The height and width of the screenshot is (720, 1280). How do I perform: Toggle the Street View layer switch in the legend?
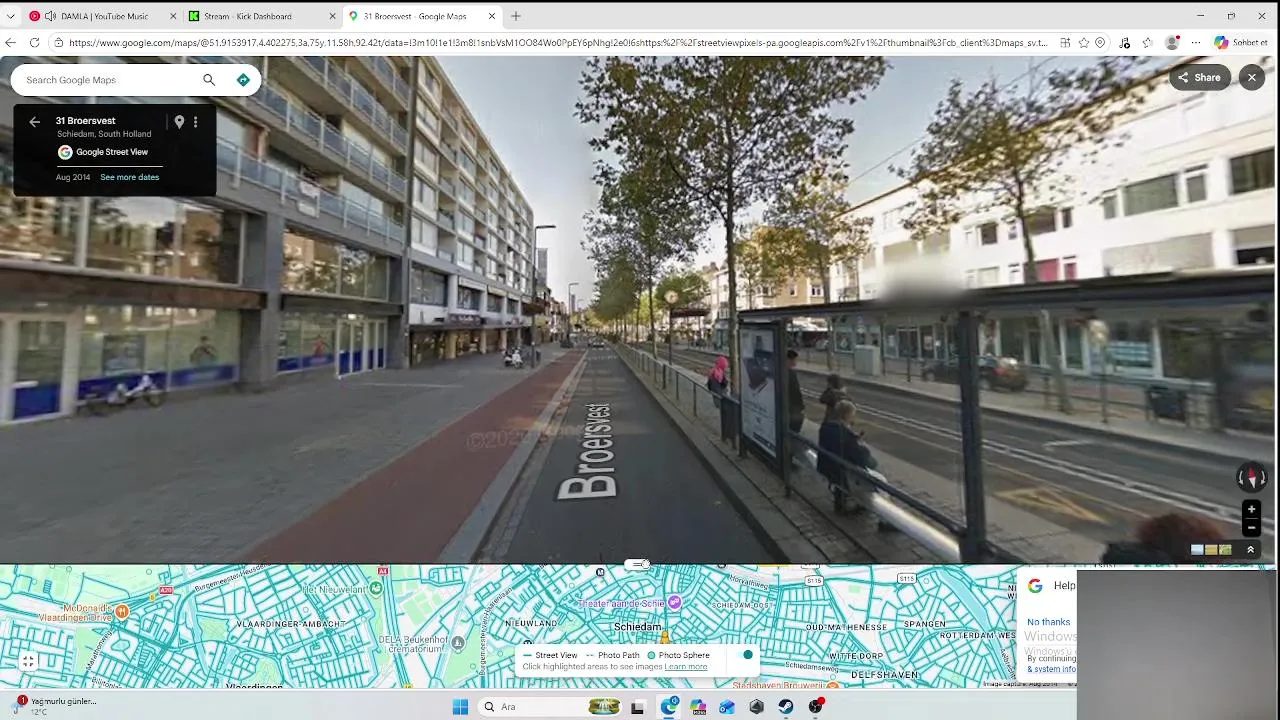pyautogui.click(x=745, y=655)
